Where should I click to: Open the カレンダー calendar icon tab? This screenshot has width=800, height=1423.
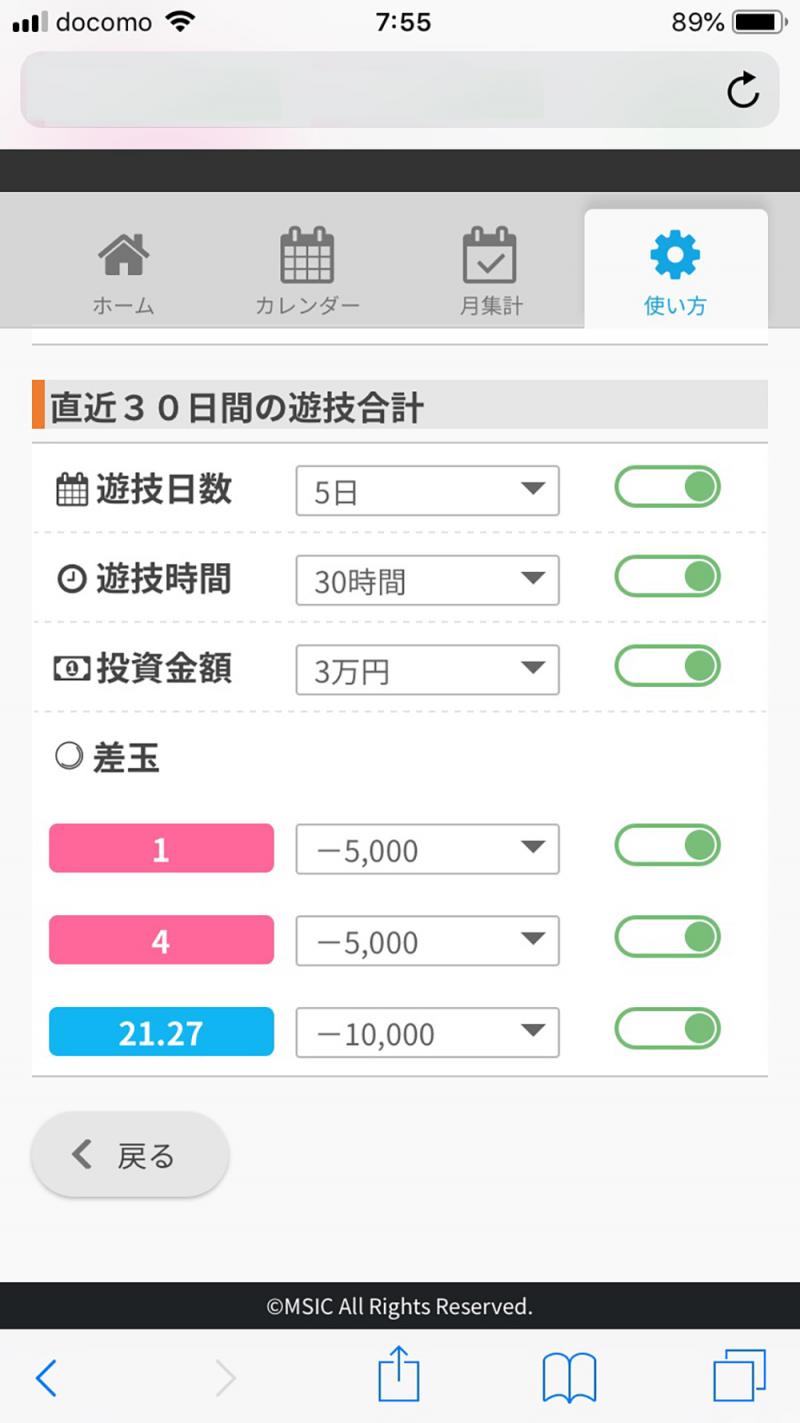pos(306,256)
